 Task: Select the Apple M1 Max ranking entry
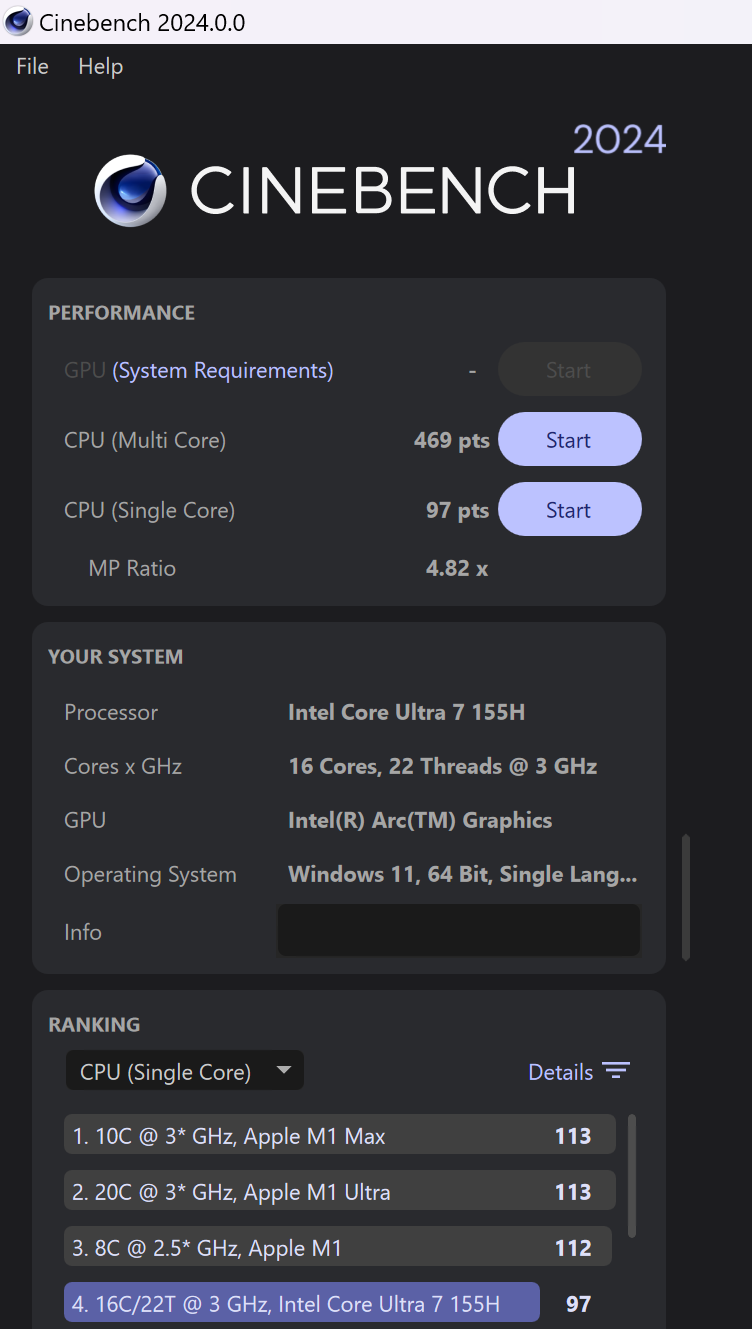(x=340, y=1135)
